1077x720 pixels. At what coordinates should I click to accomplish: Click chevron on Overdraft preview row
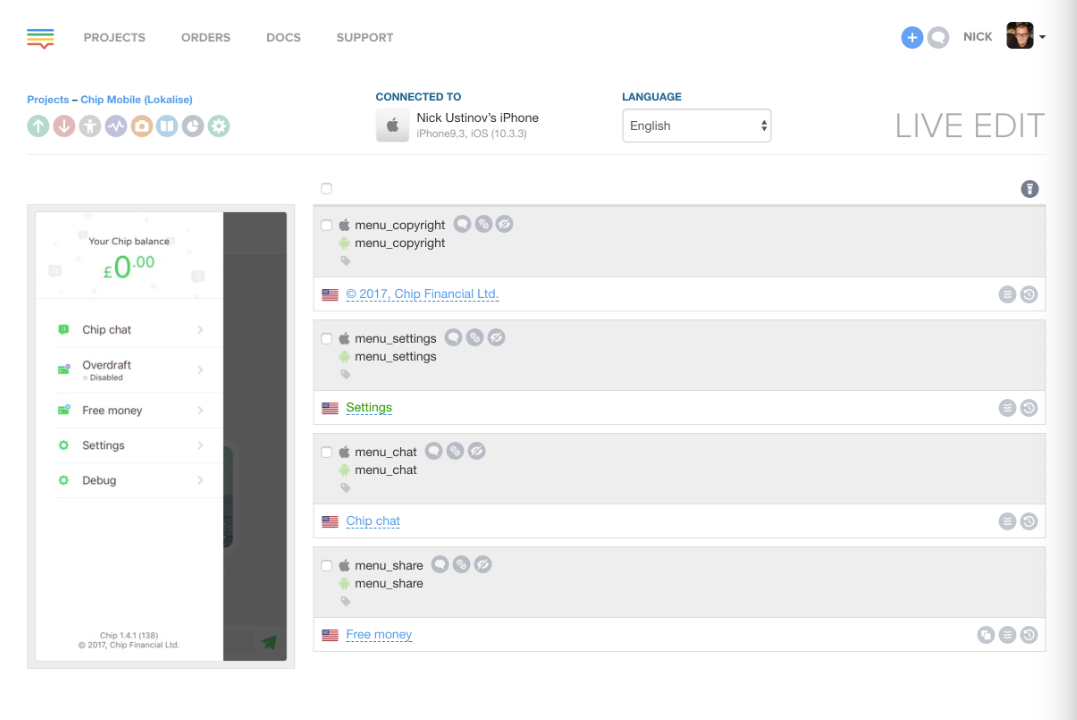coord(200,370)
